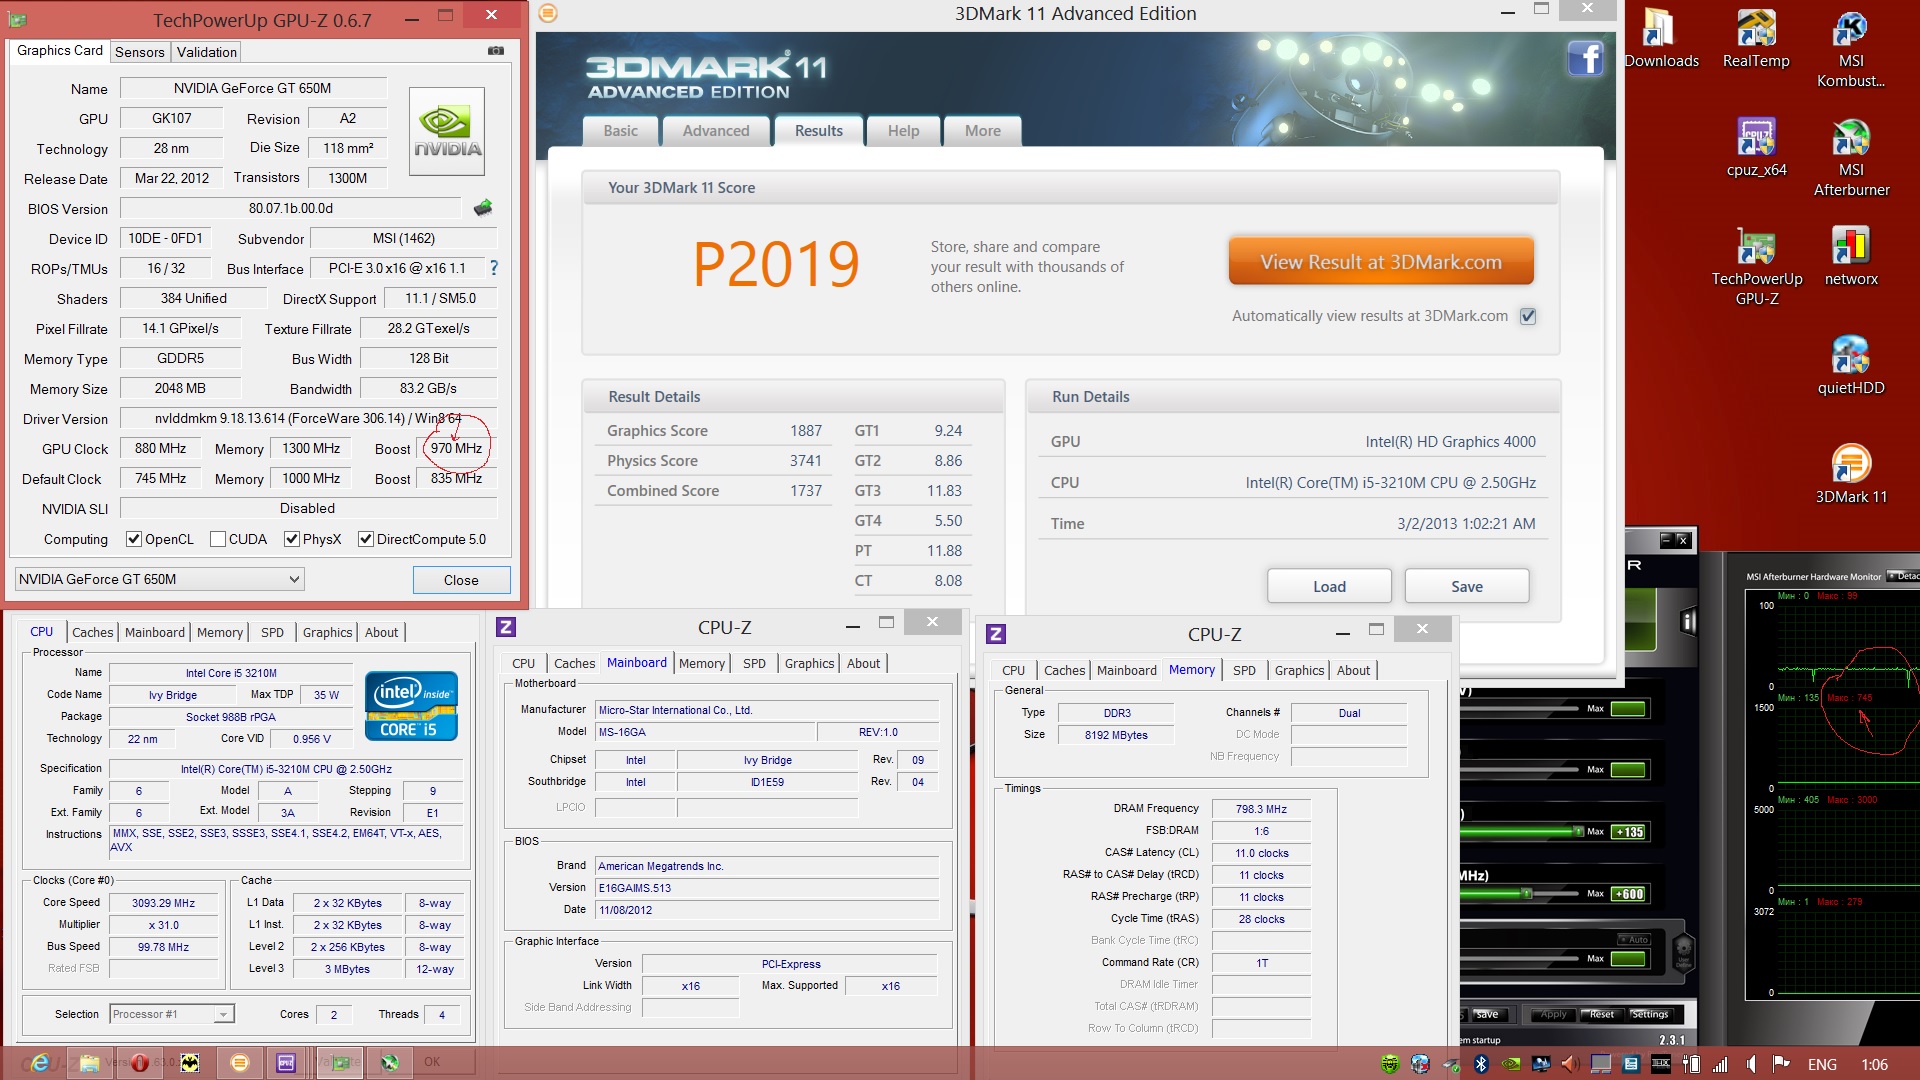The image size is (1920, 1080).
Task: Open Internet Explorer from the taskbar
Action: [x=40, y=1062]
